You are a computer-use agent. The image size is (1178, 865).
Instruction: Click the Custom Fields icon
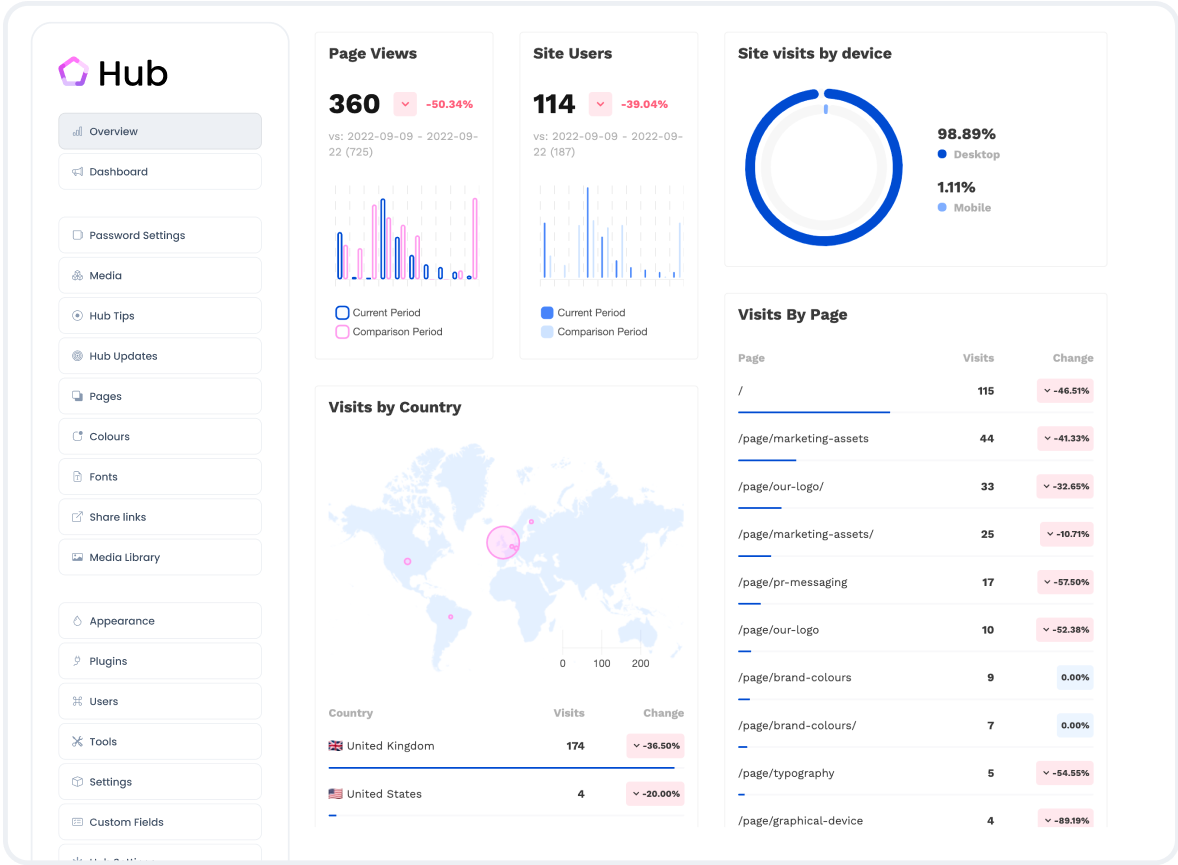coord(77,822)
